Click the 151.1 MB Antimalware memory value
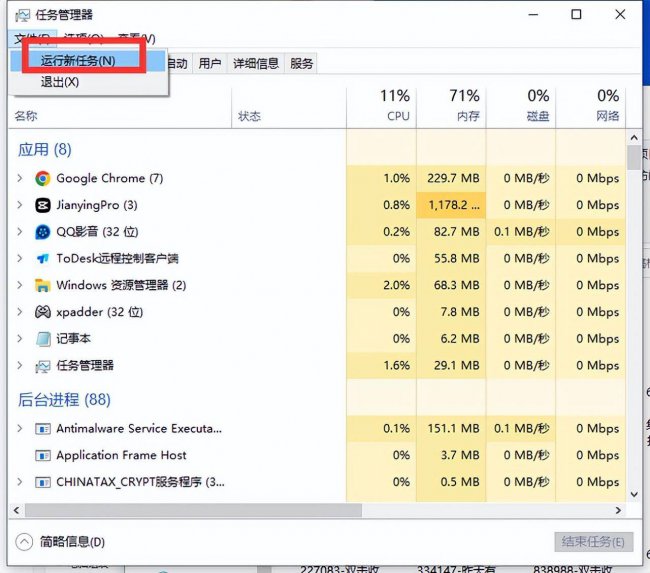 click(x=454, y=428)
